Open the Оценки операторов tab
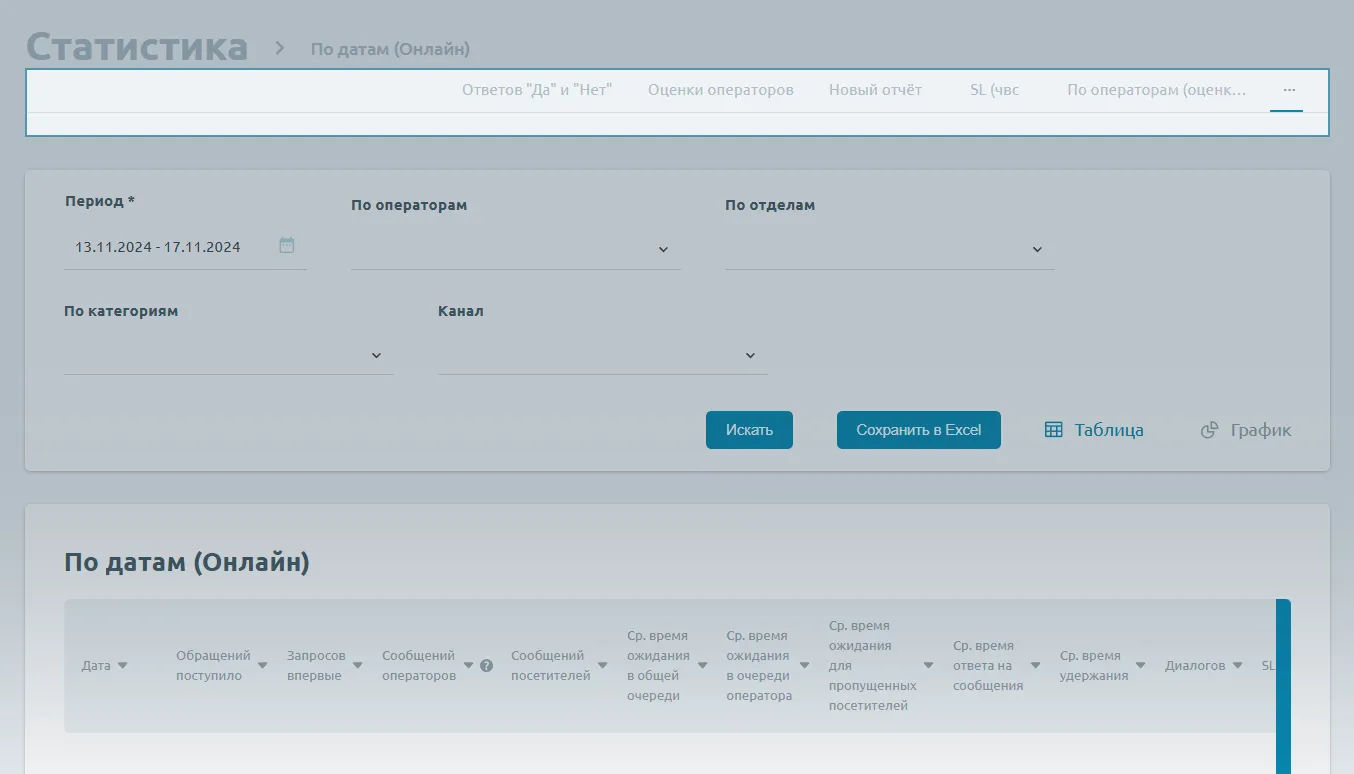The width and height of the screenshot is (1354, 774). point(720,90)
